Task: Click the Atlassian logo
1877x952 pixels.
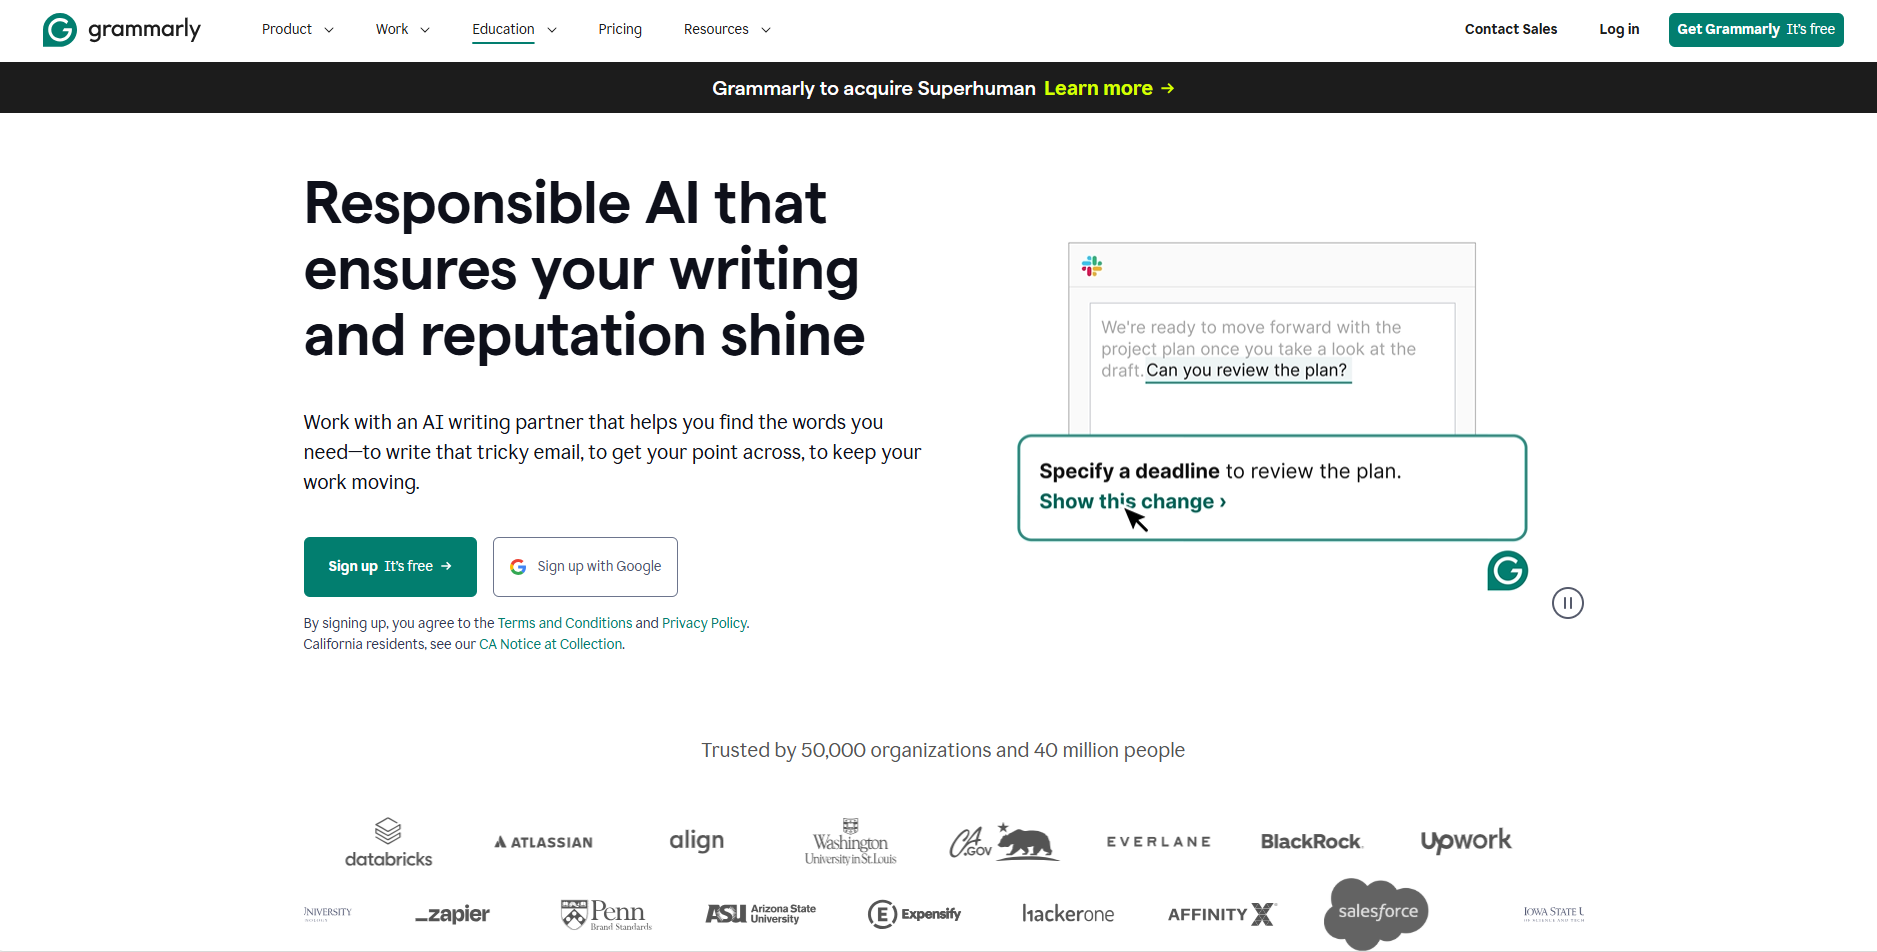Action: coord(543,842)
